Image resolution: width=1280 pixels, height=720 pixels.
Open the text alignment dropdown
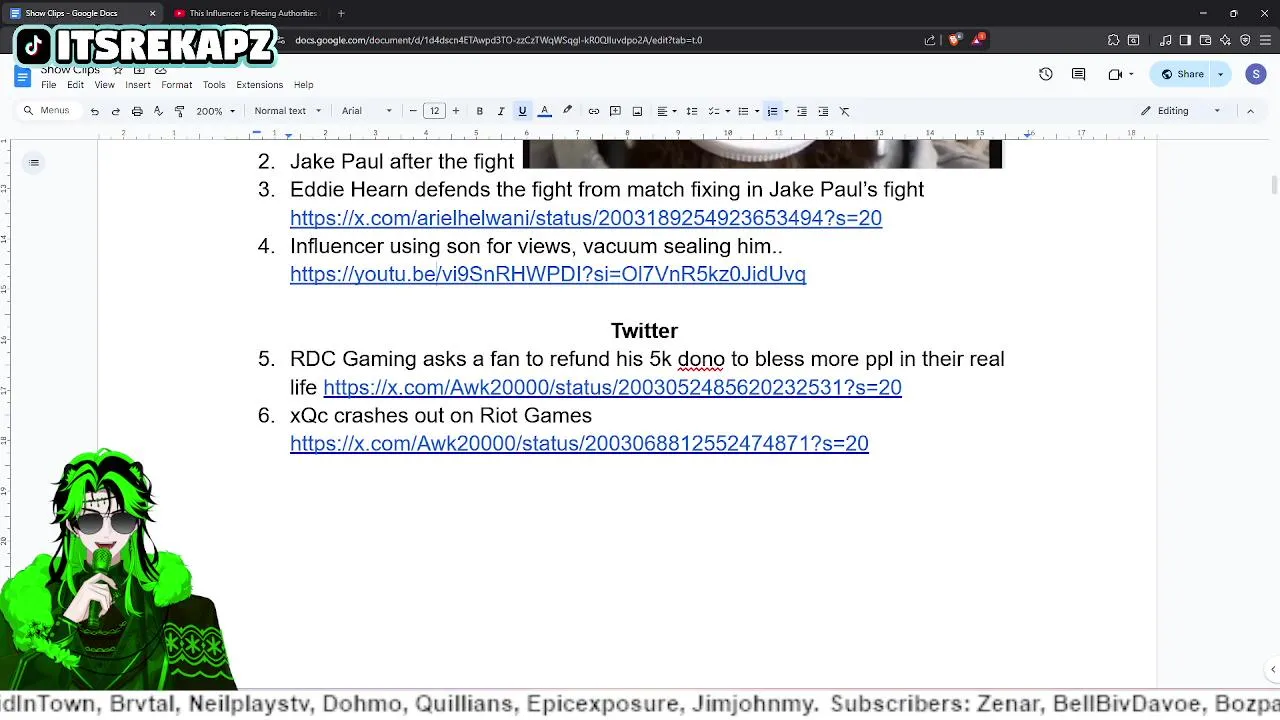coord(666,111)
